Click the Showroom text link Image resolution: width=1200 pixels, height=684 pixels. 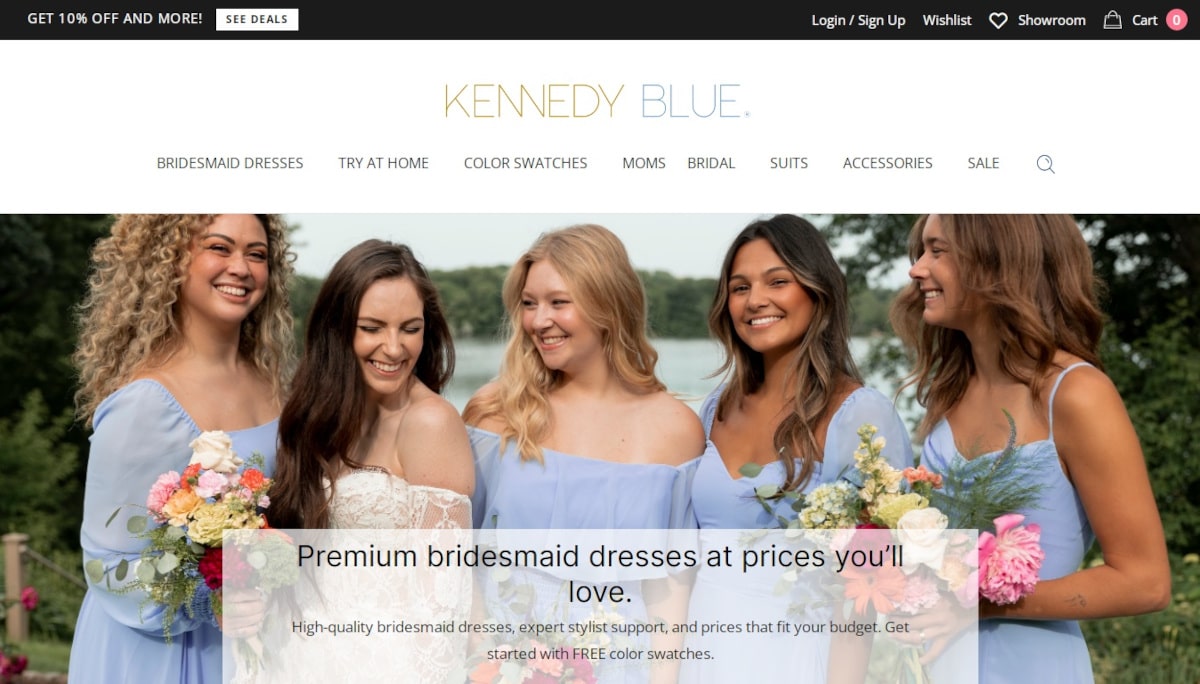click(1052, 20)
